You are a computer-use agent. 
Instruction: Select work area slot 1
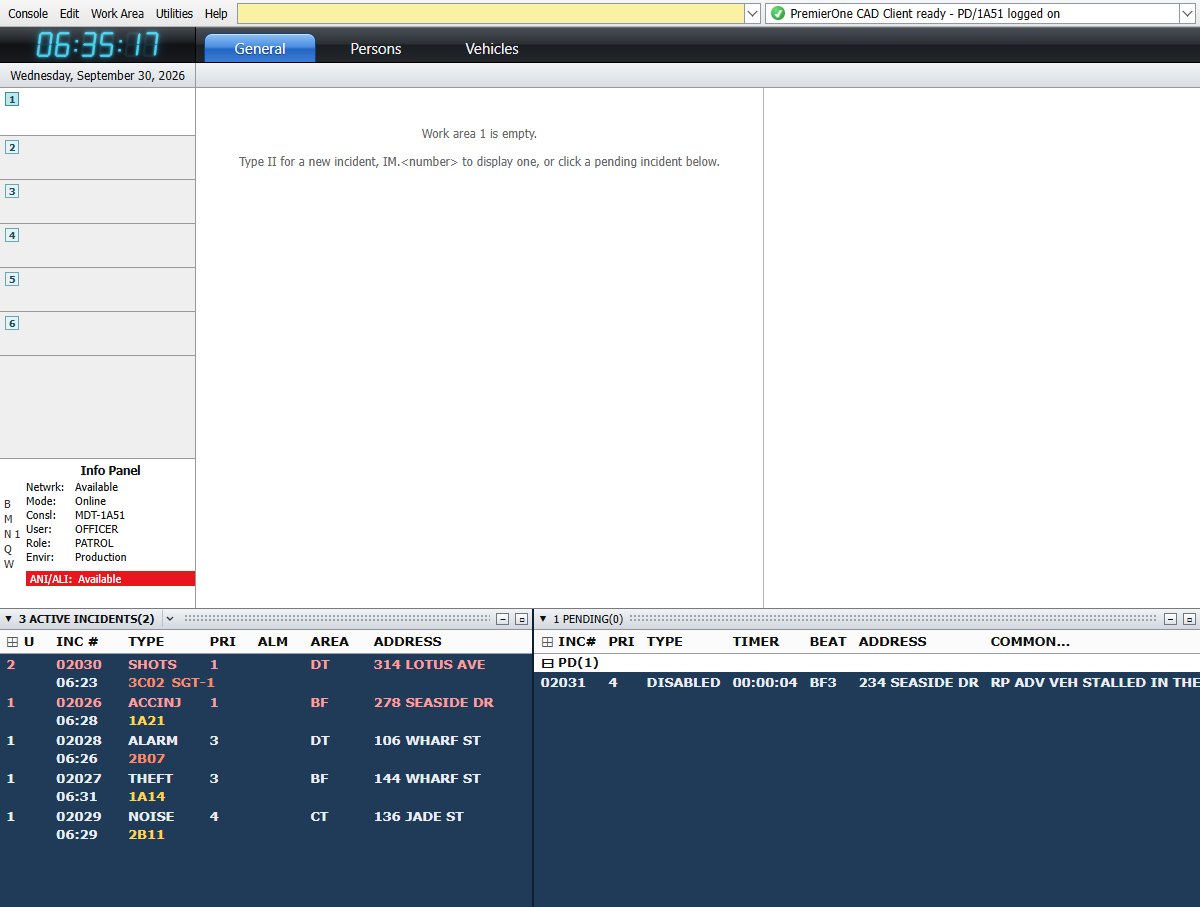tap(97, 112)
